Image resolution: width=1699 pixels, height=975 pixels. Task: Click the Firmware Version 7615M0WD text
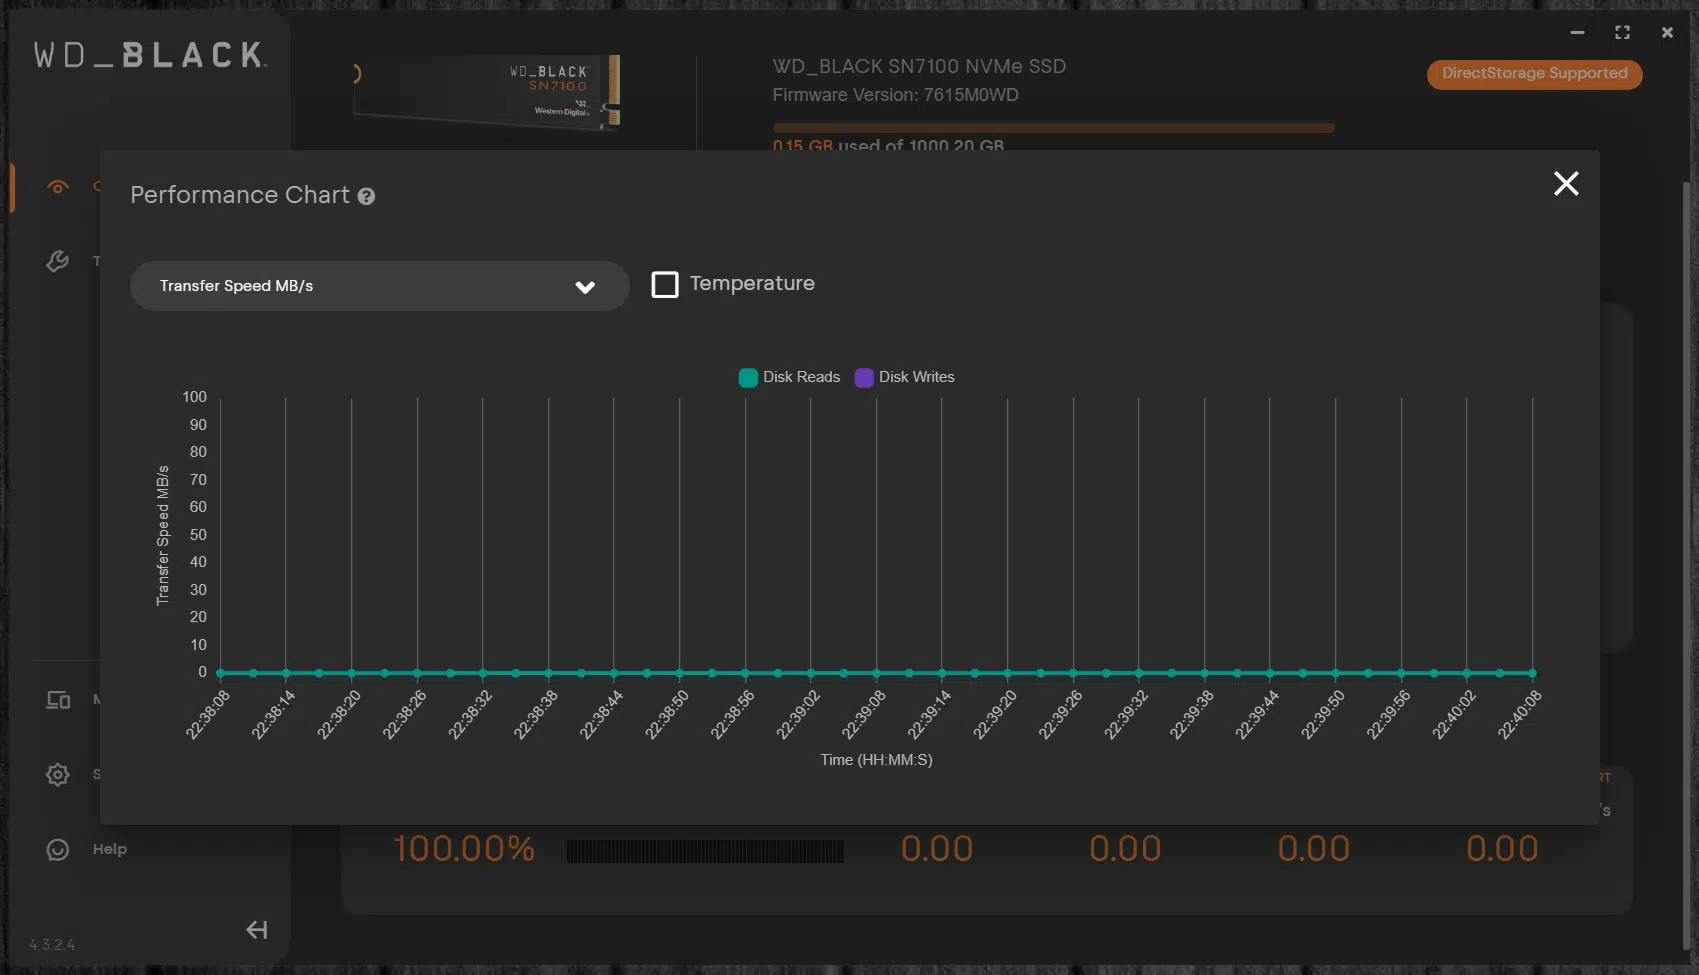pos(895,95)
